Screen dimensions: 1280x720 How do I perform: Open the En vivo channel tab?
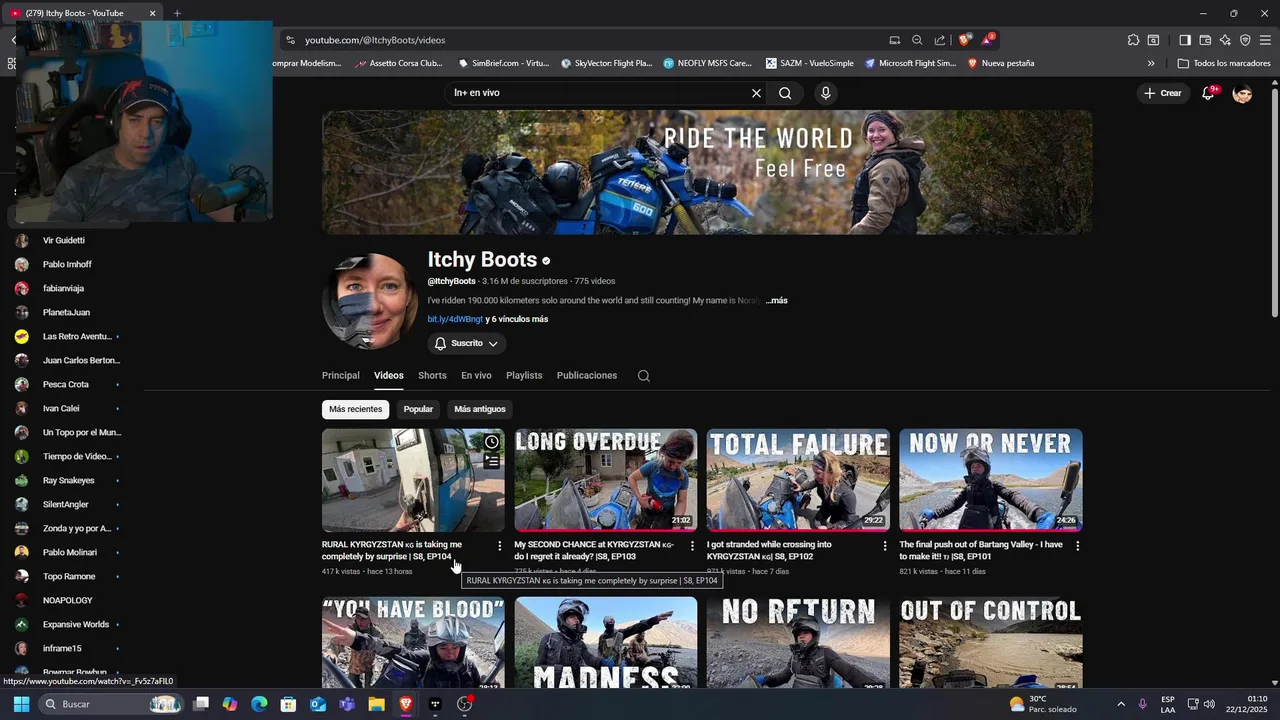point(476,375)
